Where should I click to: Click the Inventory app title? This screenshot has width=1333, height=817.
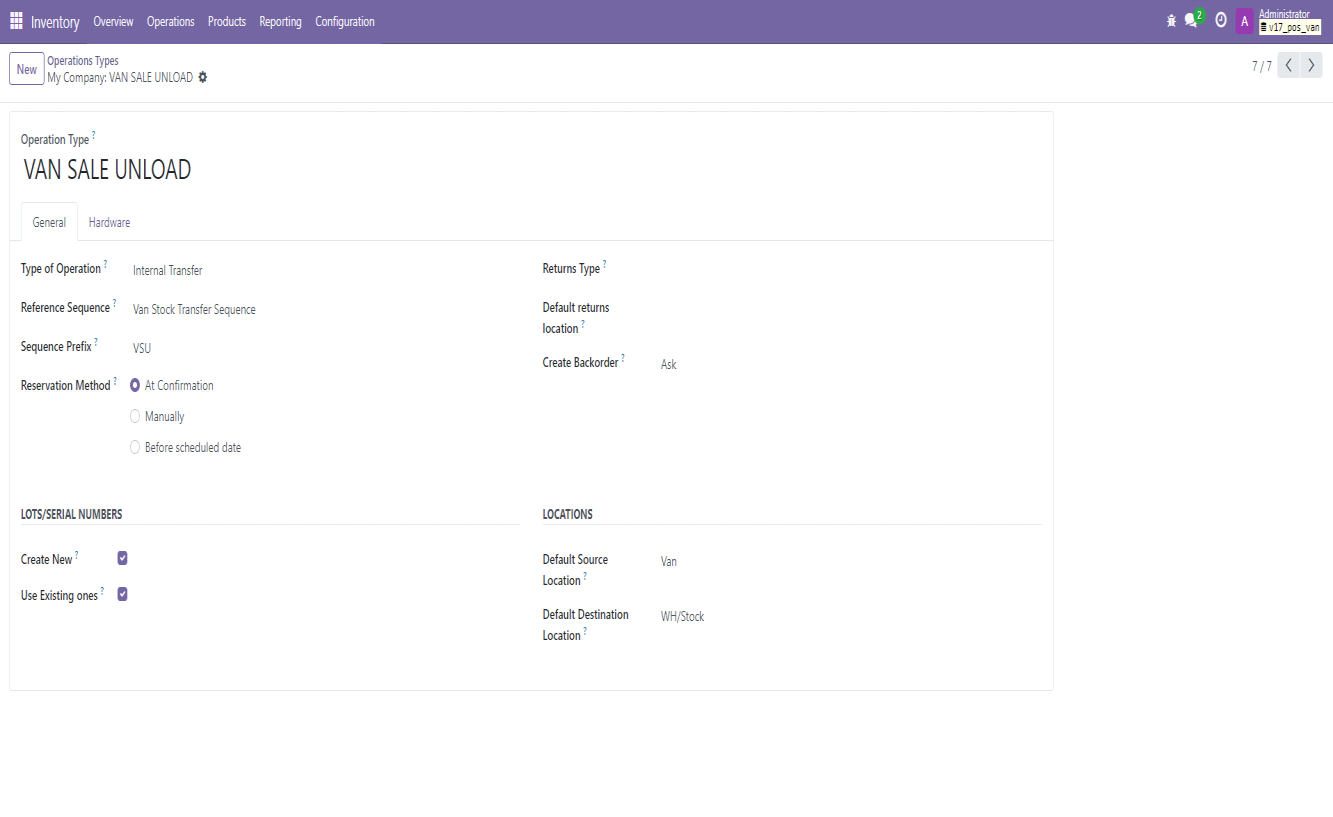coord(55,22)
